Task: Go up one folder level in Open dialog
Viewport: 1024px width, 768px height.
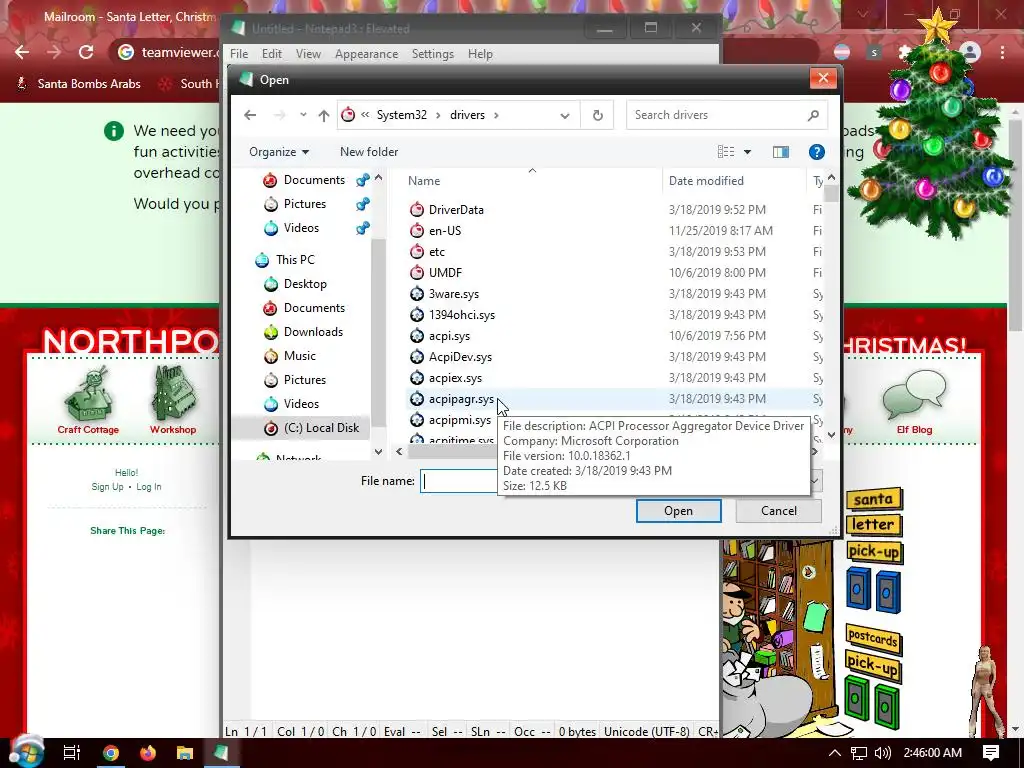Action: tap(324, 115)
